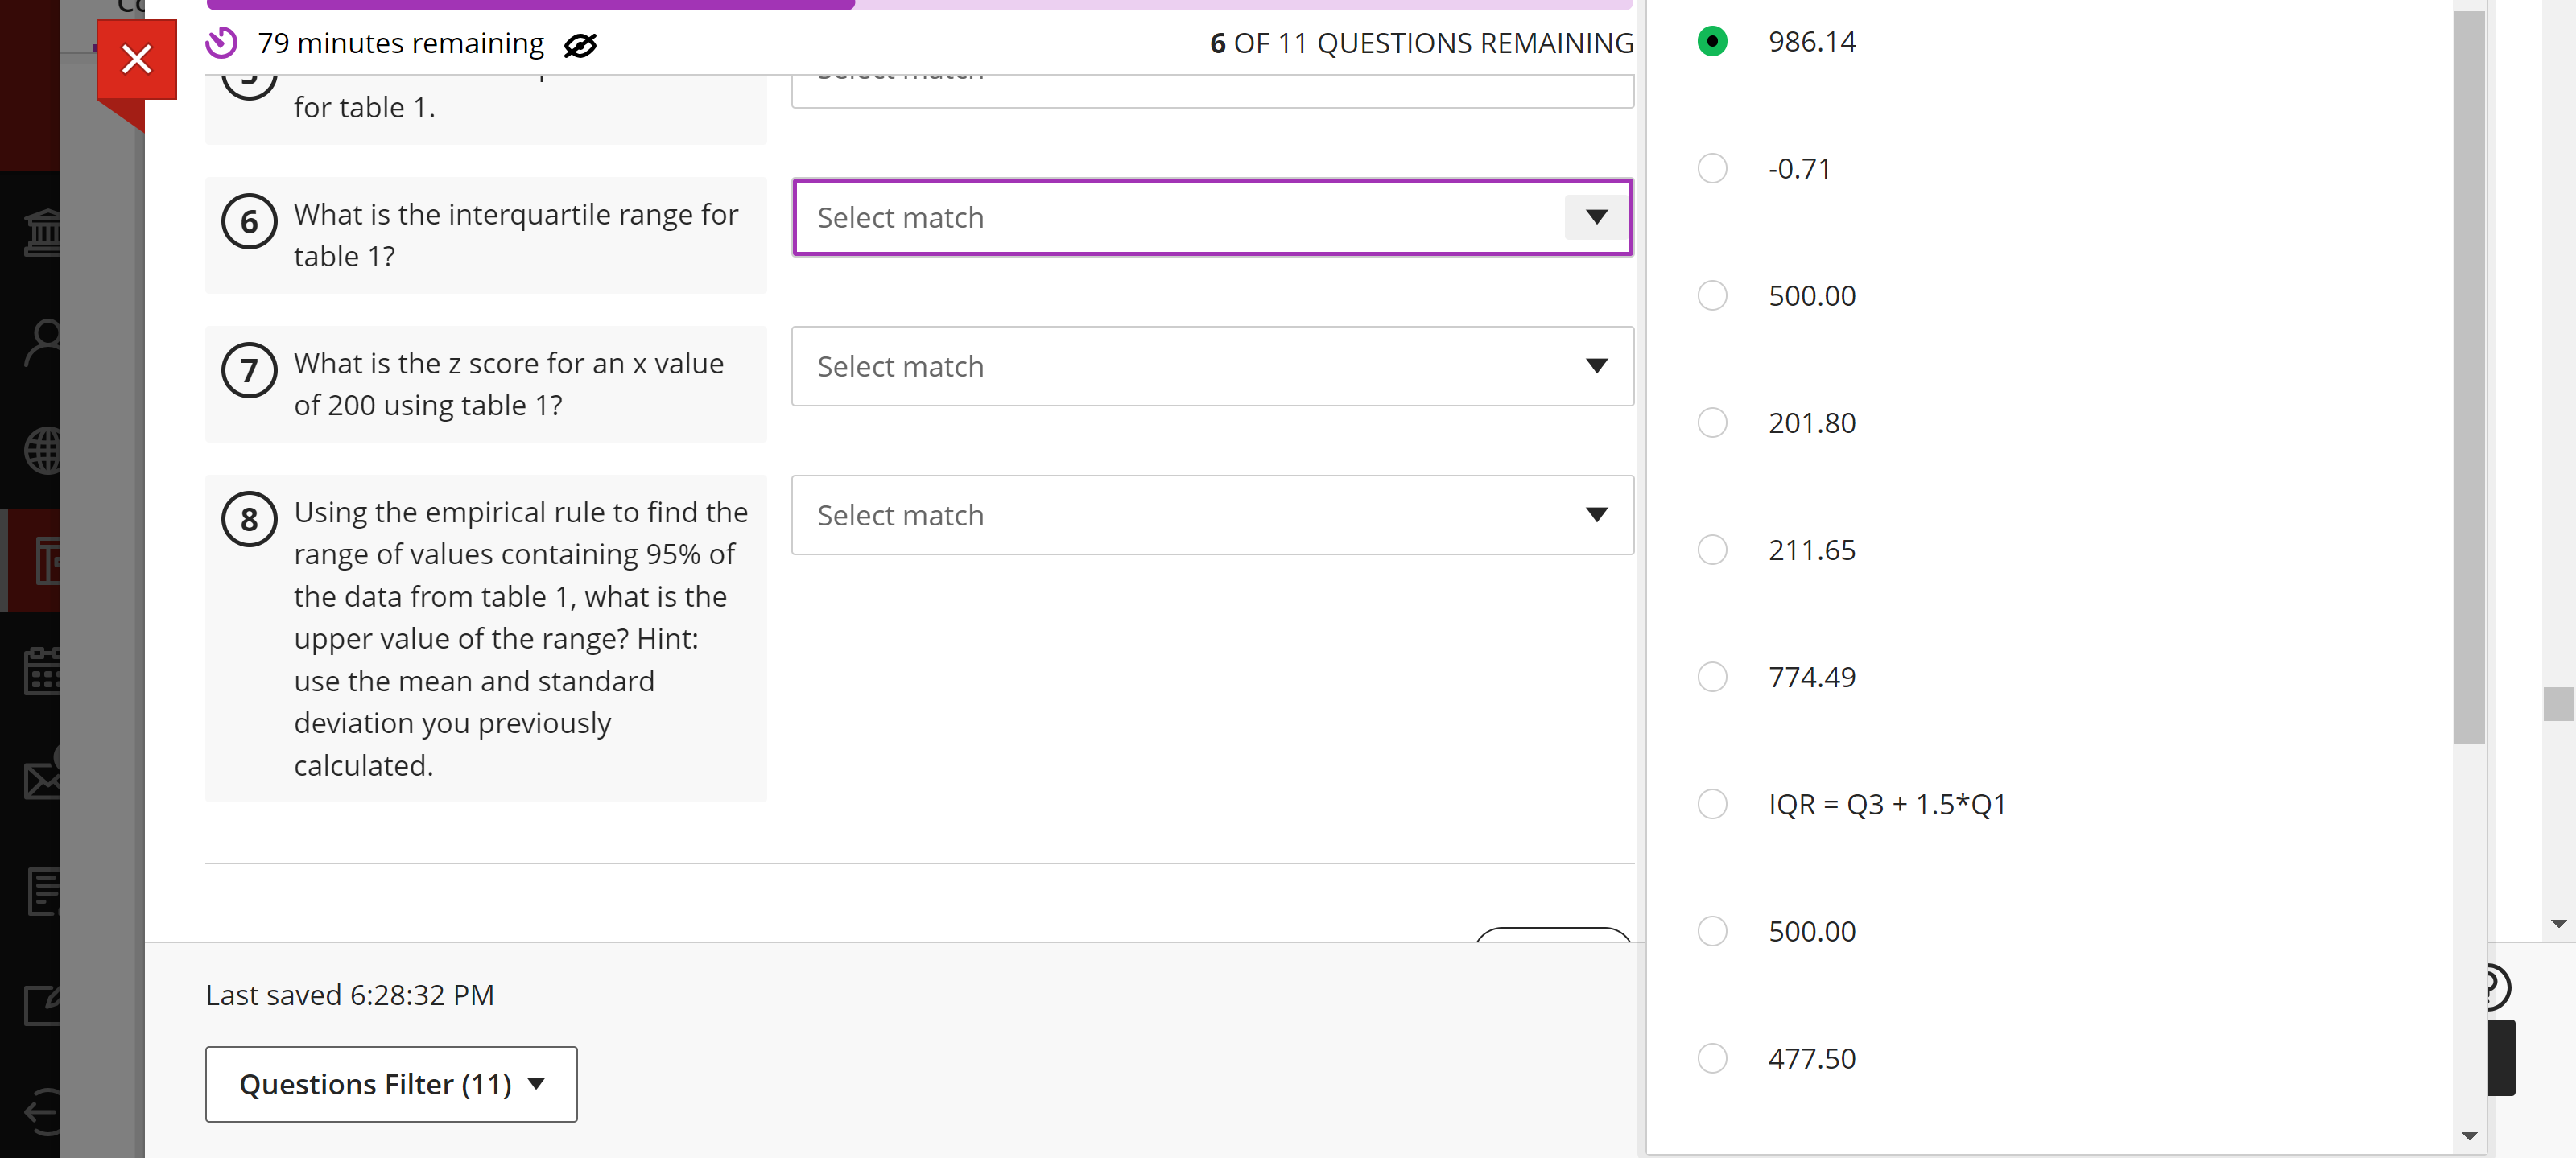
Task: Click the answer list scroll-down arrow
Action: click(x=2468, y=1136)
